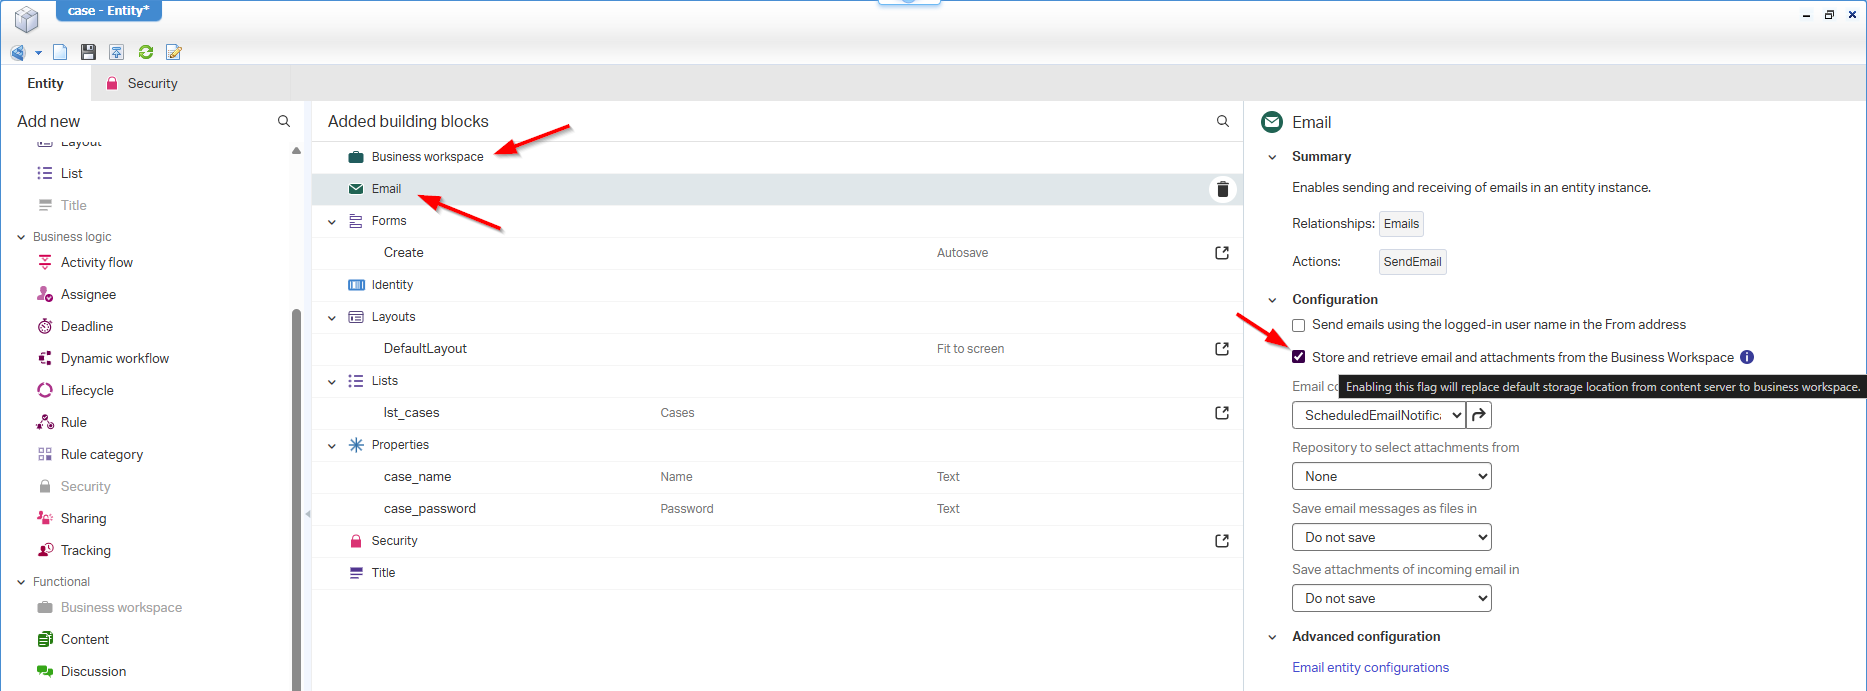Image resolution: width=1867 pixels, height=691 pixels.
Task: Click the SendEmail action tag
Action: pos(1412,262)
